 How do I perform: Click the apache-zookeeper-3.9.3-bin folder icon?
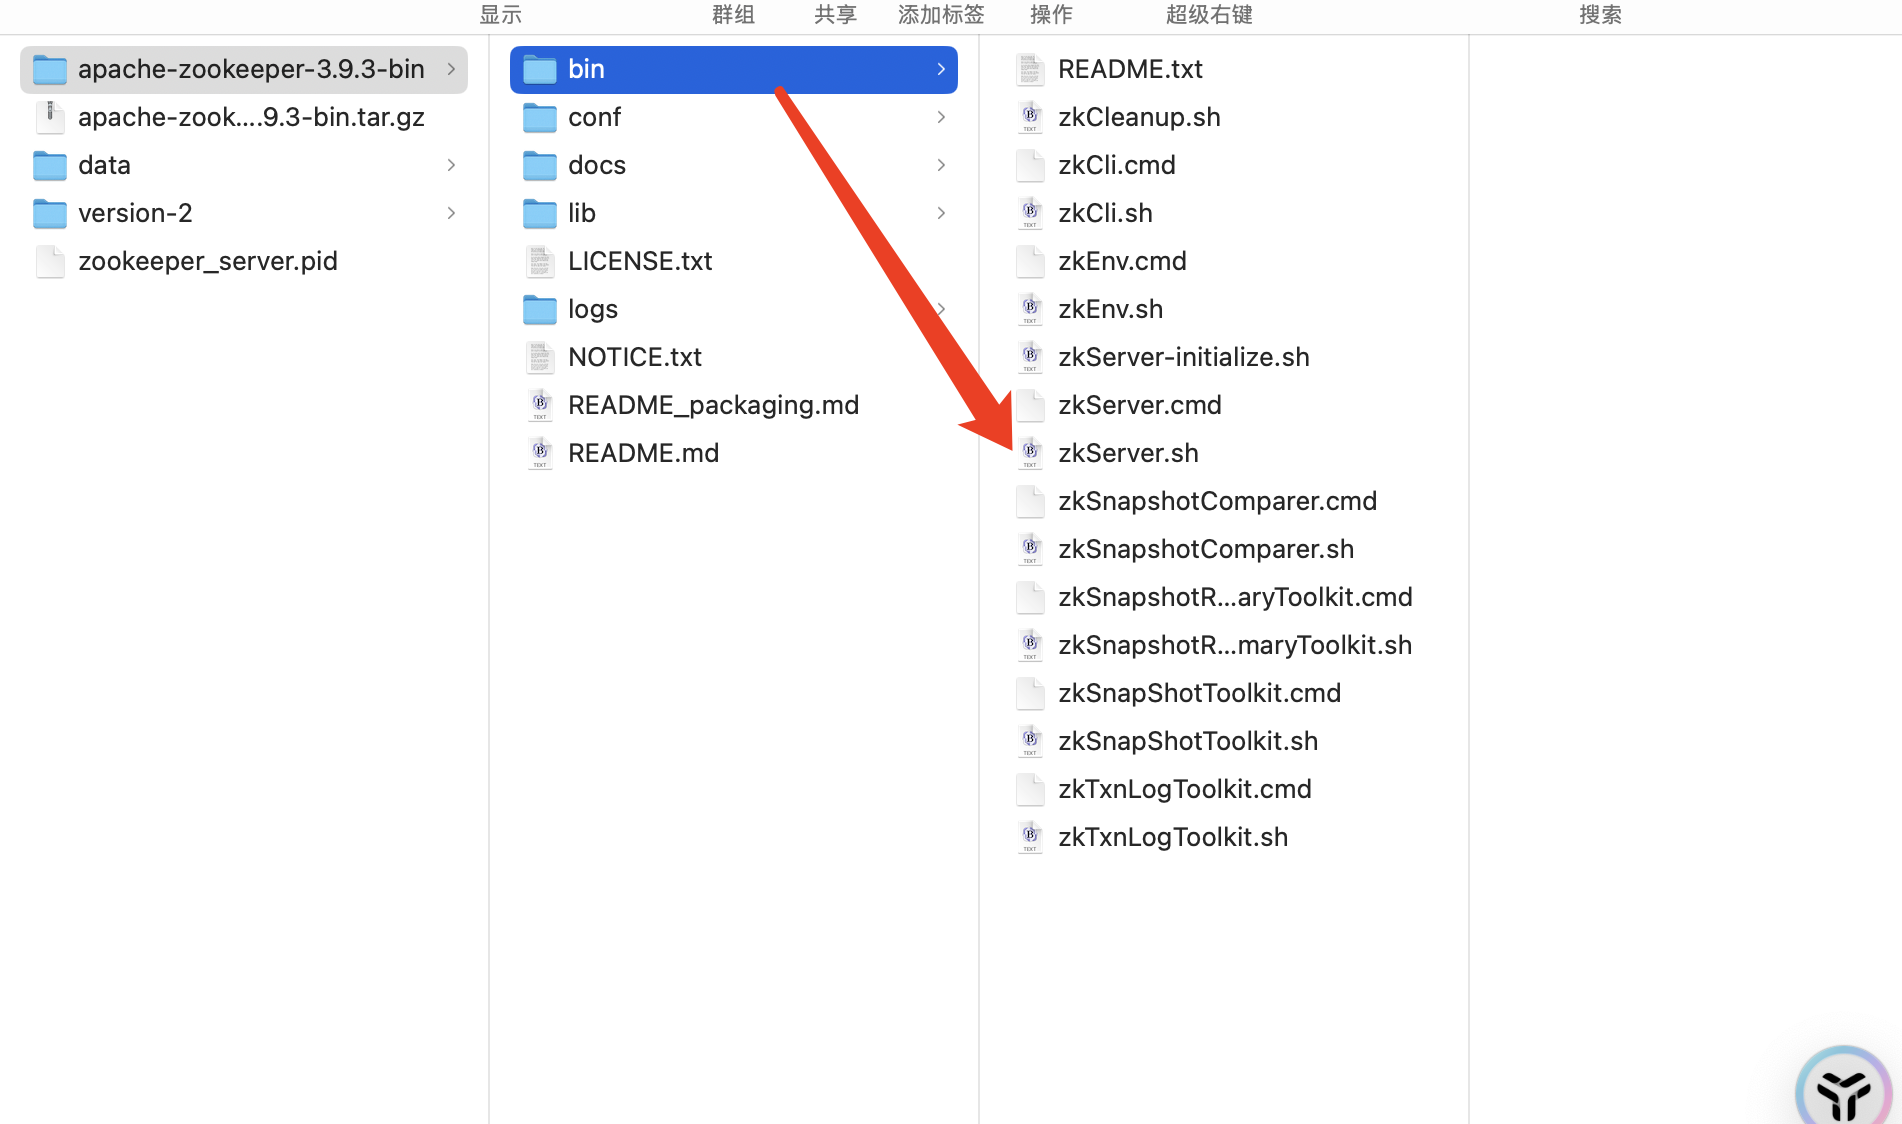[49, 70]
